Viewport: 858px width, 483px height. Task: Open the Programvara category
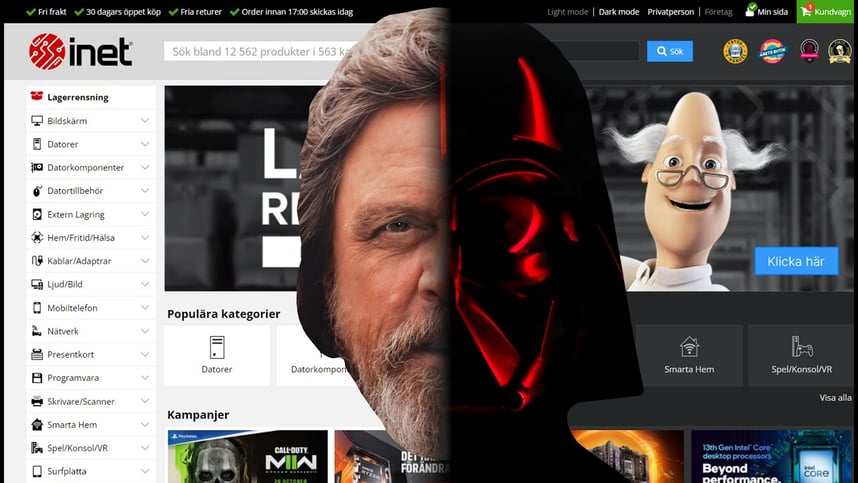pos(91,378)
